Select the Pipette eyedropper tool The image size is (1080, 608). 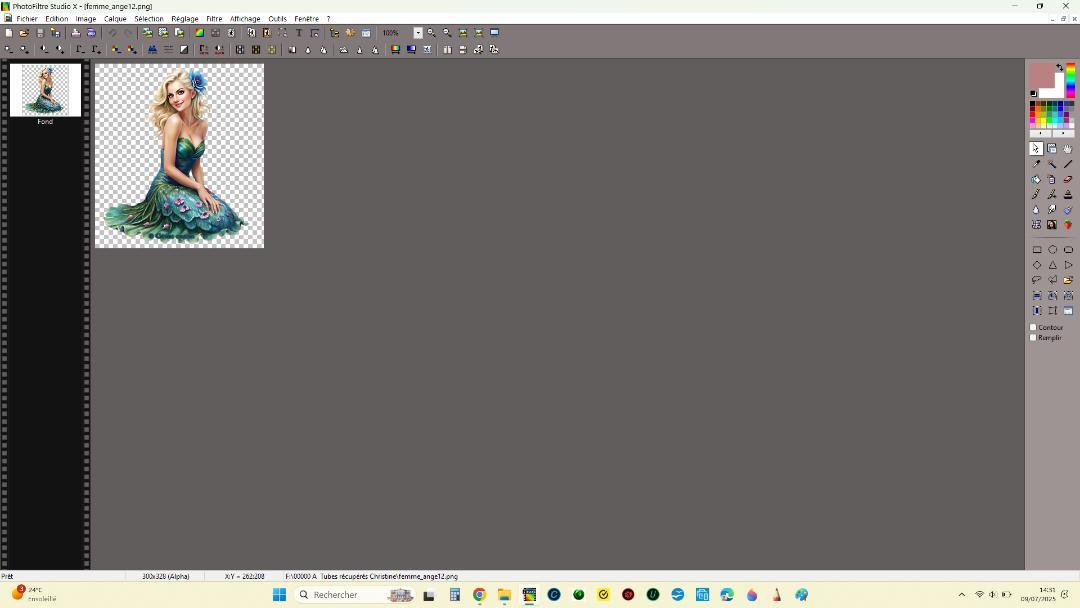(x=1036, y=164)
